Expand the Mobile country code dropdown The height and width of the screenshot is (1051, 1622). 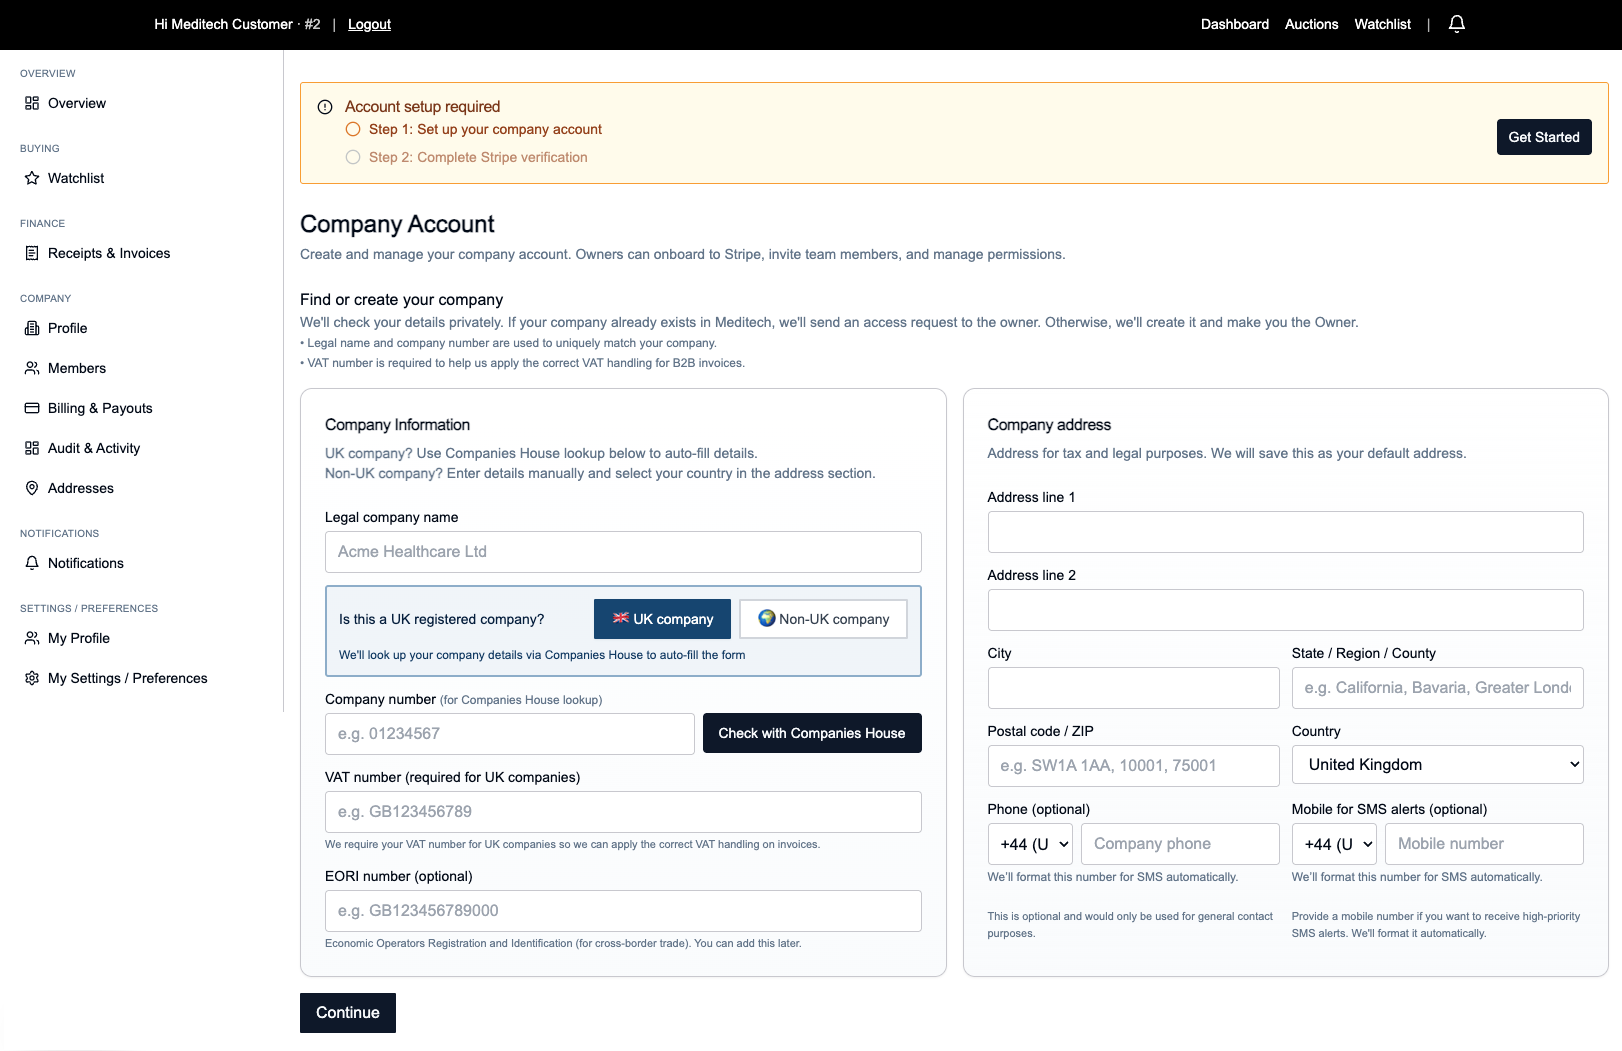click(x=1334, y=844)
